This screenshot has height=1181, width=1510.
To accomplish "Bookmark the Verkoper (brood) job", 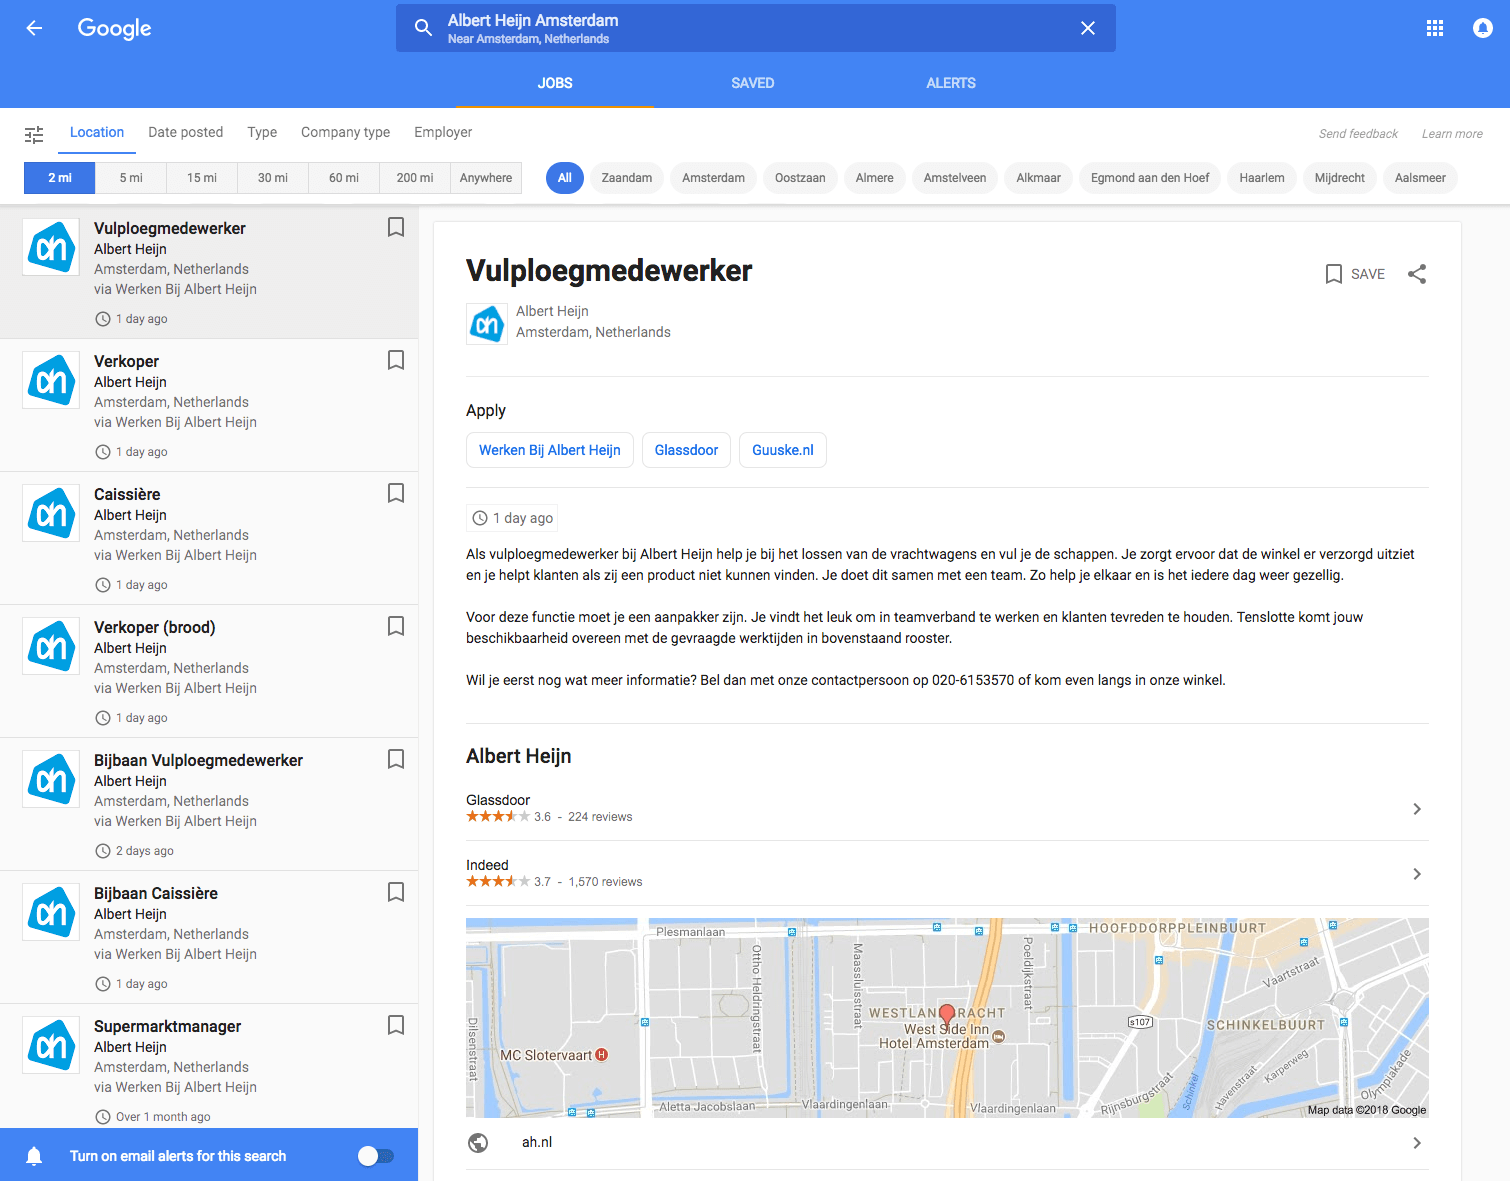I will (396, 626).
